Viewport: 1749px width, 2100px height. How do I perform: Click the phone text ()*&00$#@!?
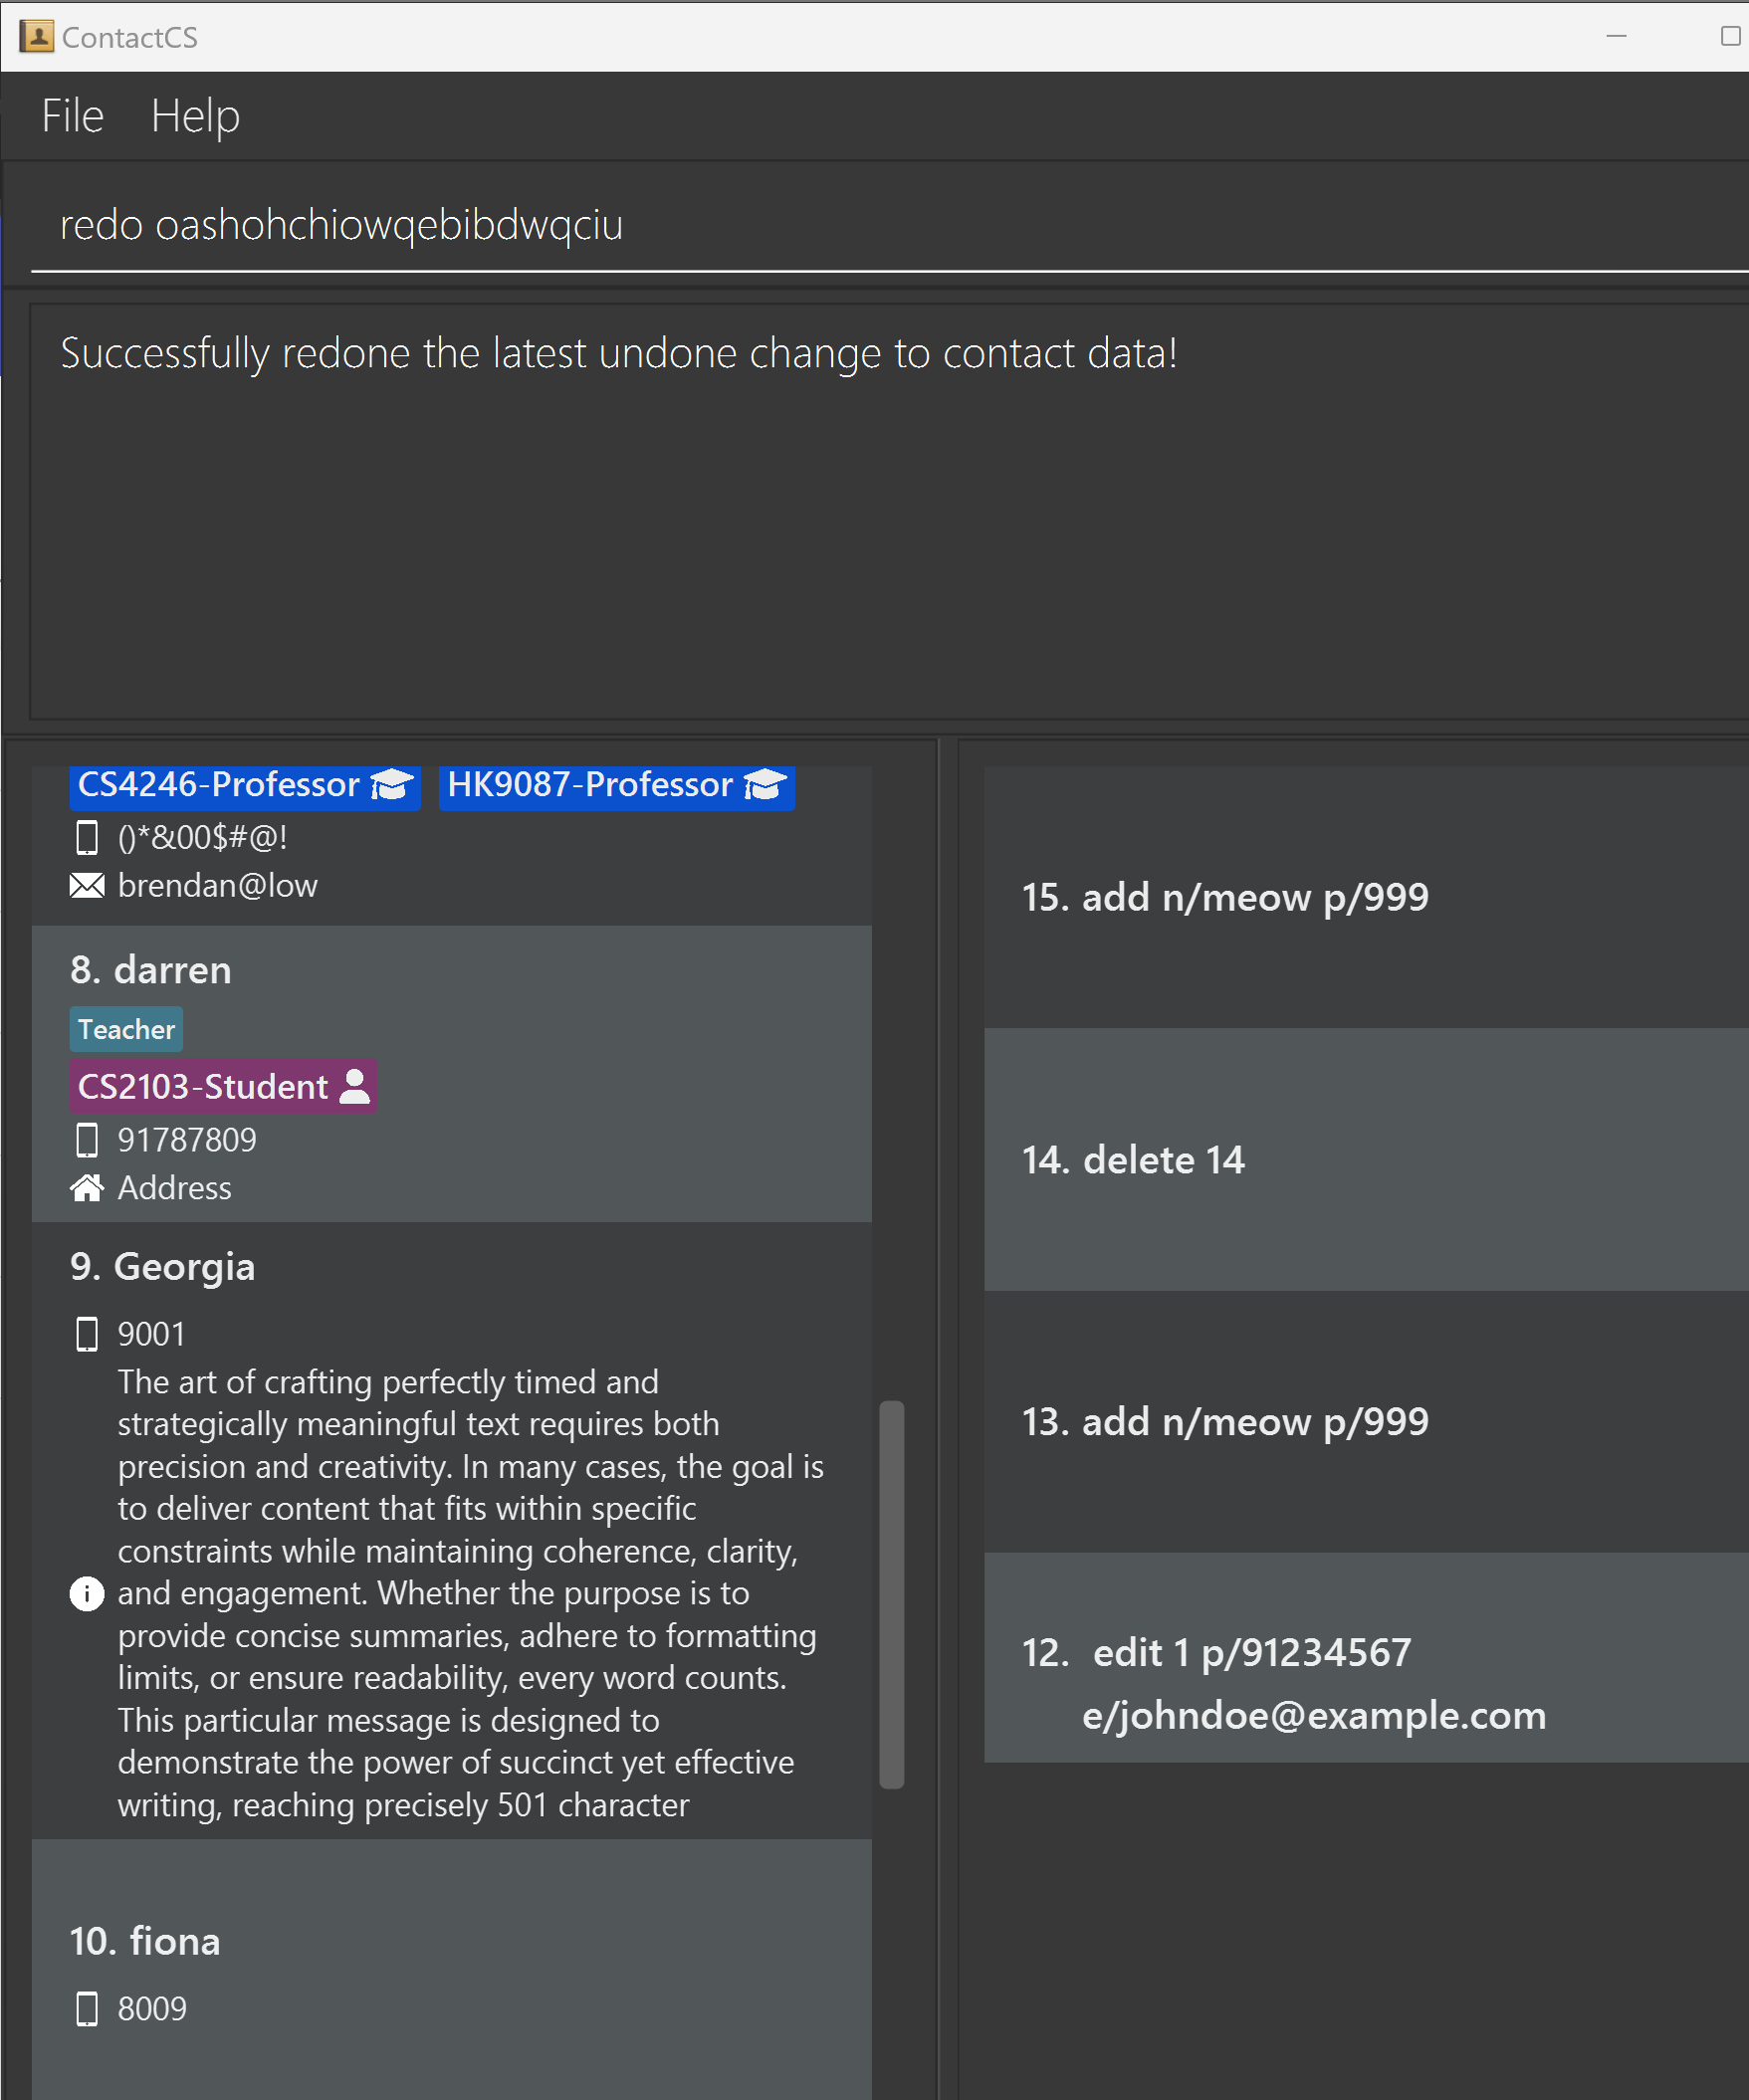pos(202,837)
